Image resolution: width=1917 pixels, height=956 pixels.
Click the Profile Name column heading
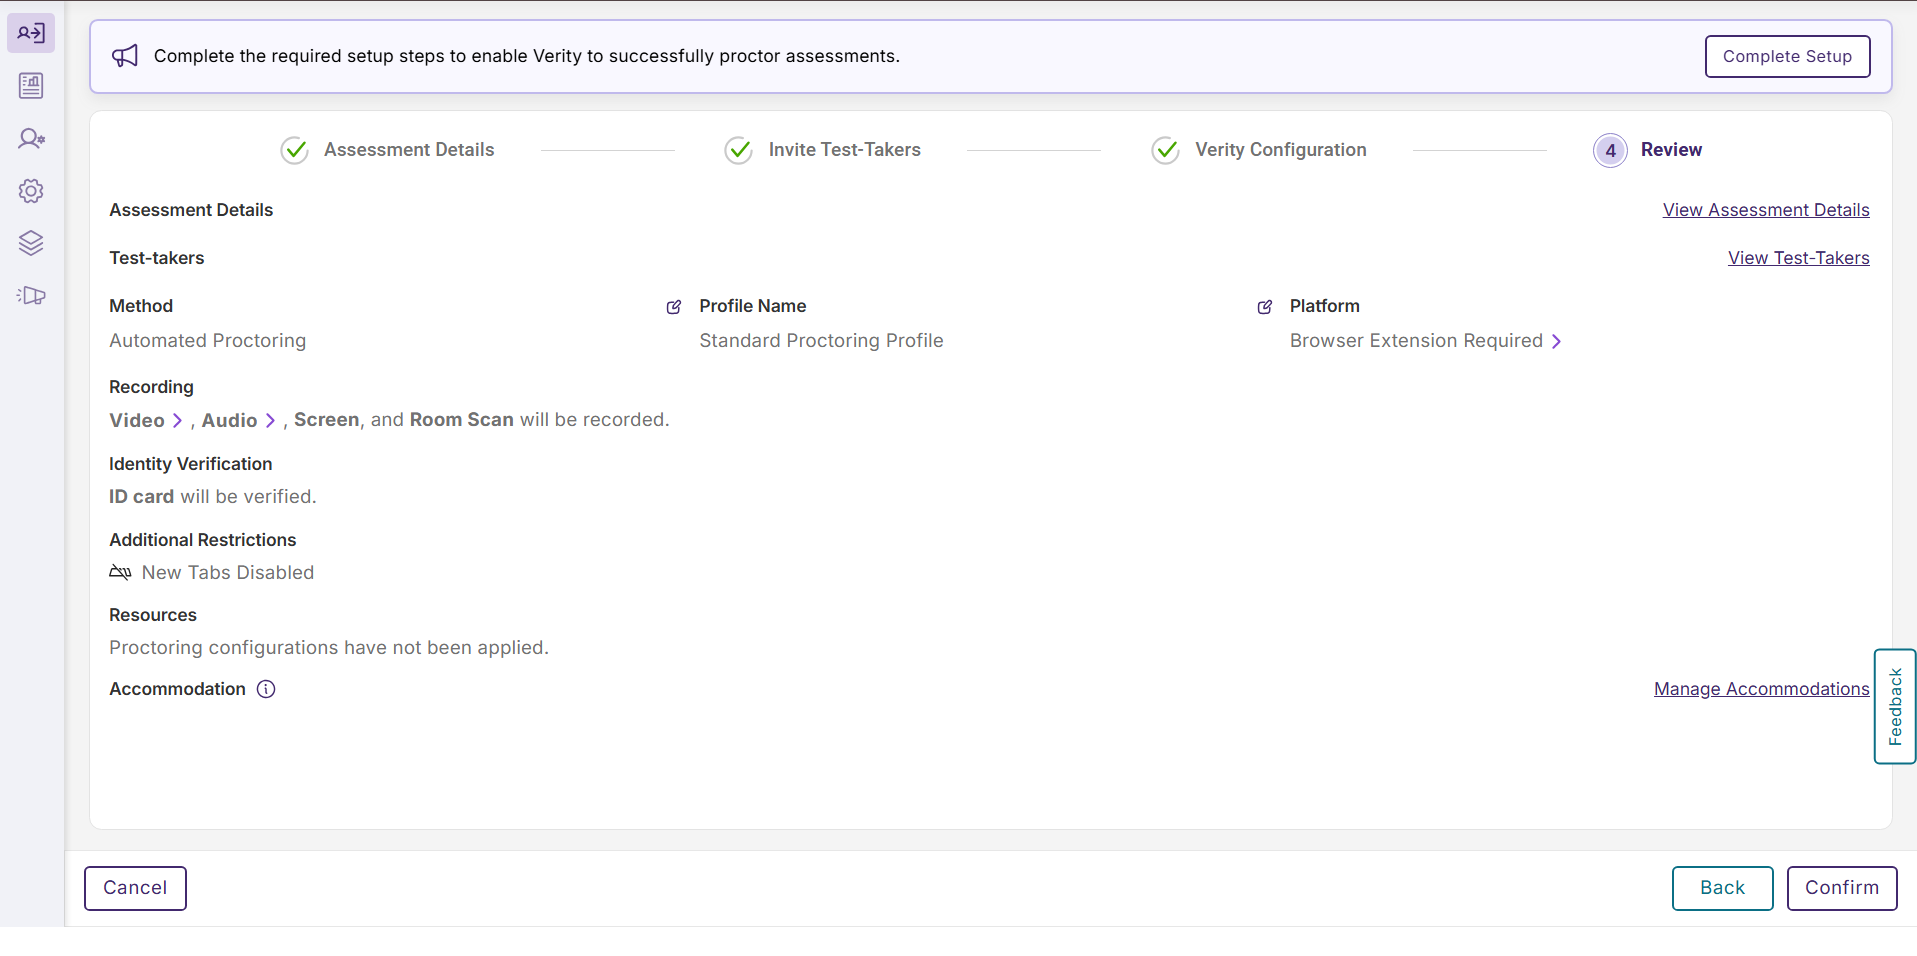(753, 306)
